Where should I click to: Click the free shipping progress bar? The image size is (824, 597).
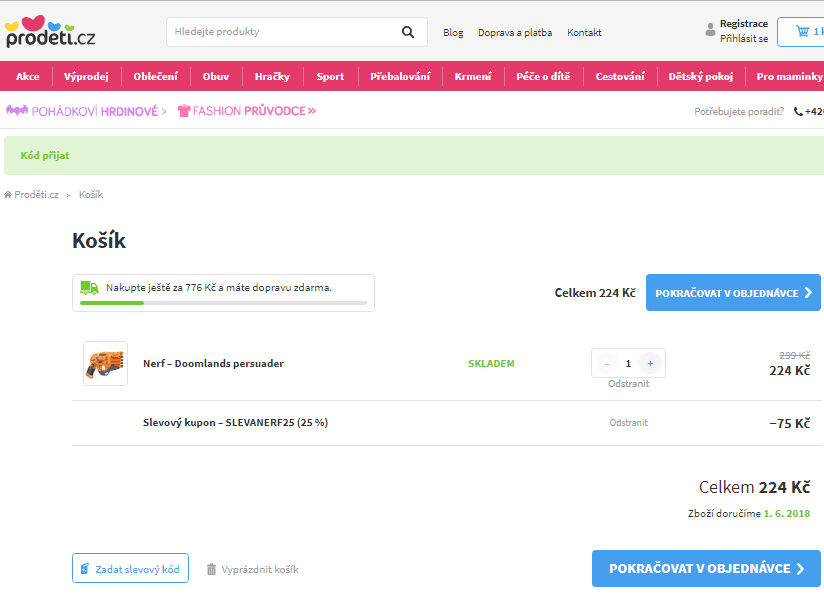pos(223,303)
